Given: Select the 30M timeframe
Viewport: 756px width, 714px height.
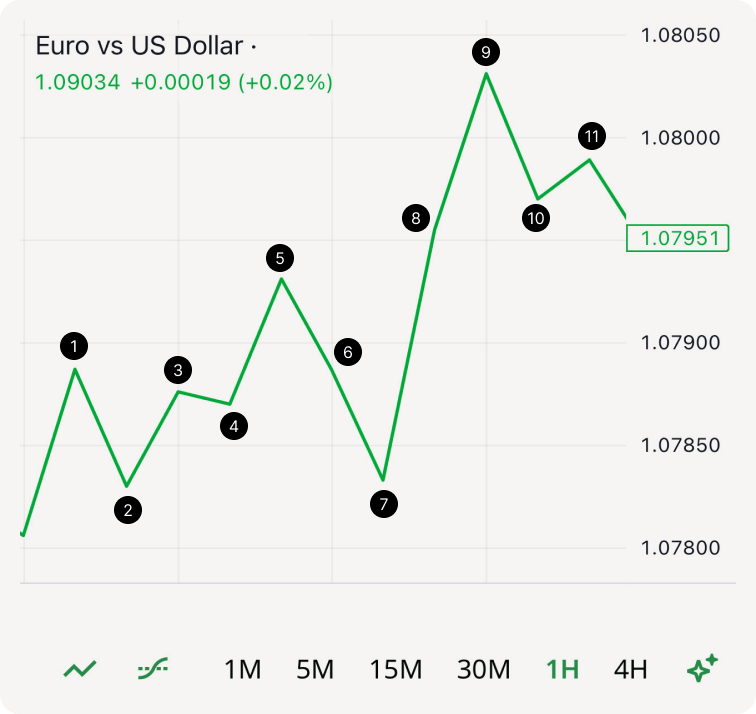Looking at the screenshot, I should [484, 669].
